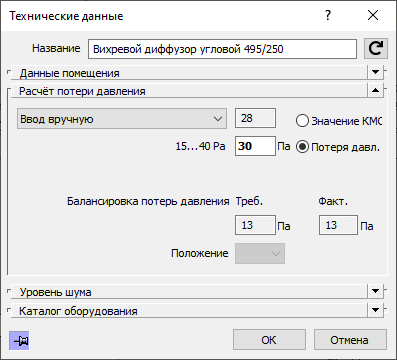Collapse the Расчёт потери давления section arrow
This screenshot has width=397, height=360.
pyautogui.click(x=376, y=90)
